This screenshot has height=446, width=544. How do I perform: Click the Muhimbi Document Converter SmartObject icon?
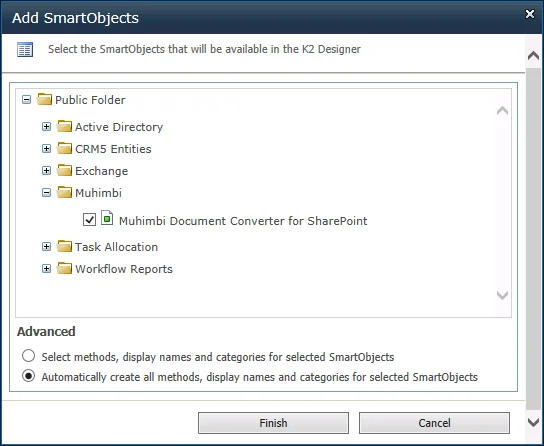click(107, 218)
